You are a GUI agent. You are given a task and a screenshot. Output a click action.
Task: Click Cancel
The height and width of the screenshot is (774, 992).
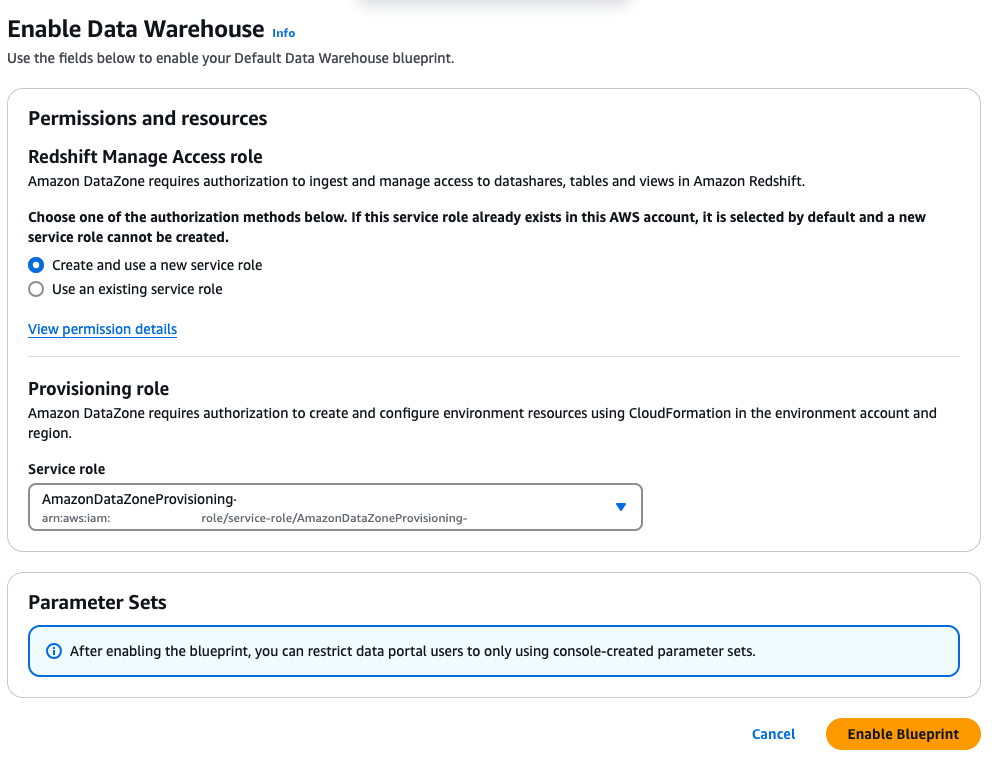[773, 734]
